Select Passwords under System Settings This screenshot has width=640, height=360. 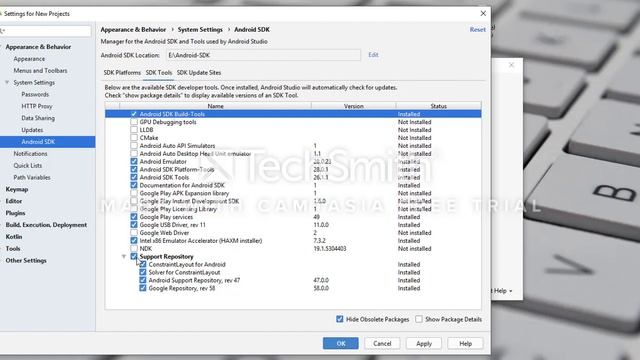pos(35,94)
